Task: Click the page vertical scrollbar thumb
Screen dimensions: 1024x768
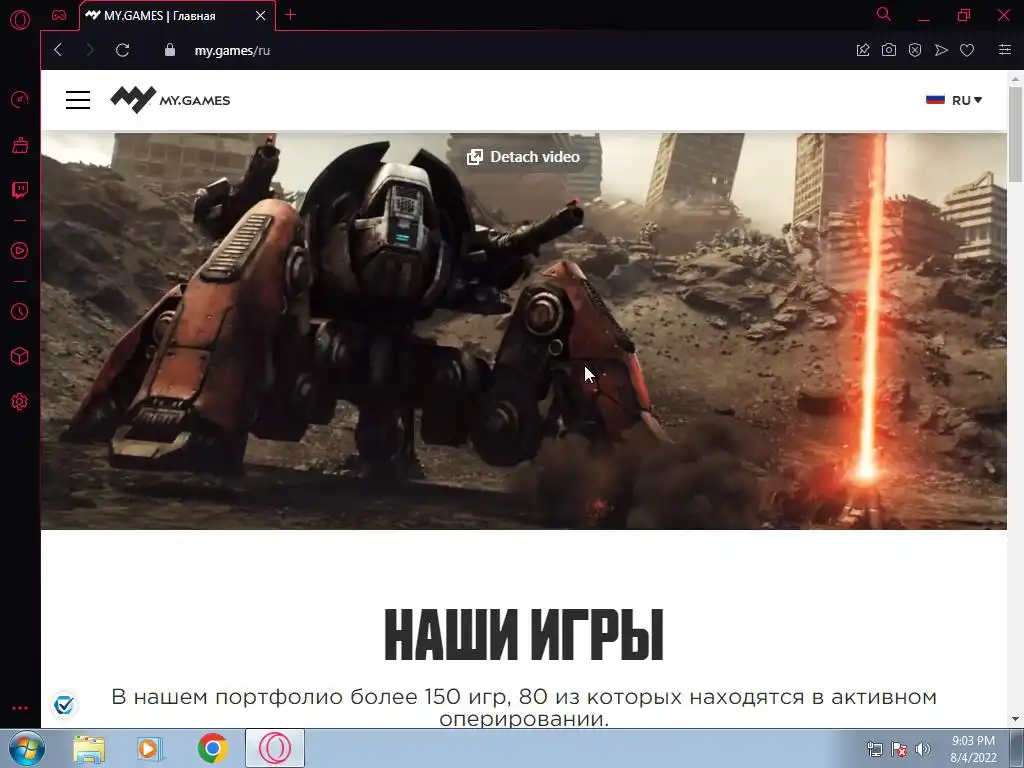Action: [1015, 134]
